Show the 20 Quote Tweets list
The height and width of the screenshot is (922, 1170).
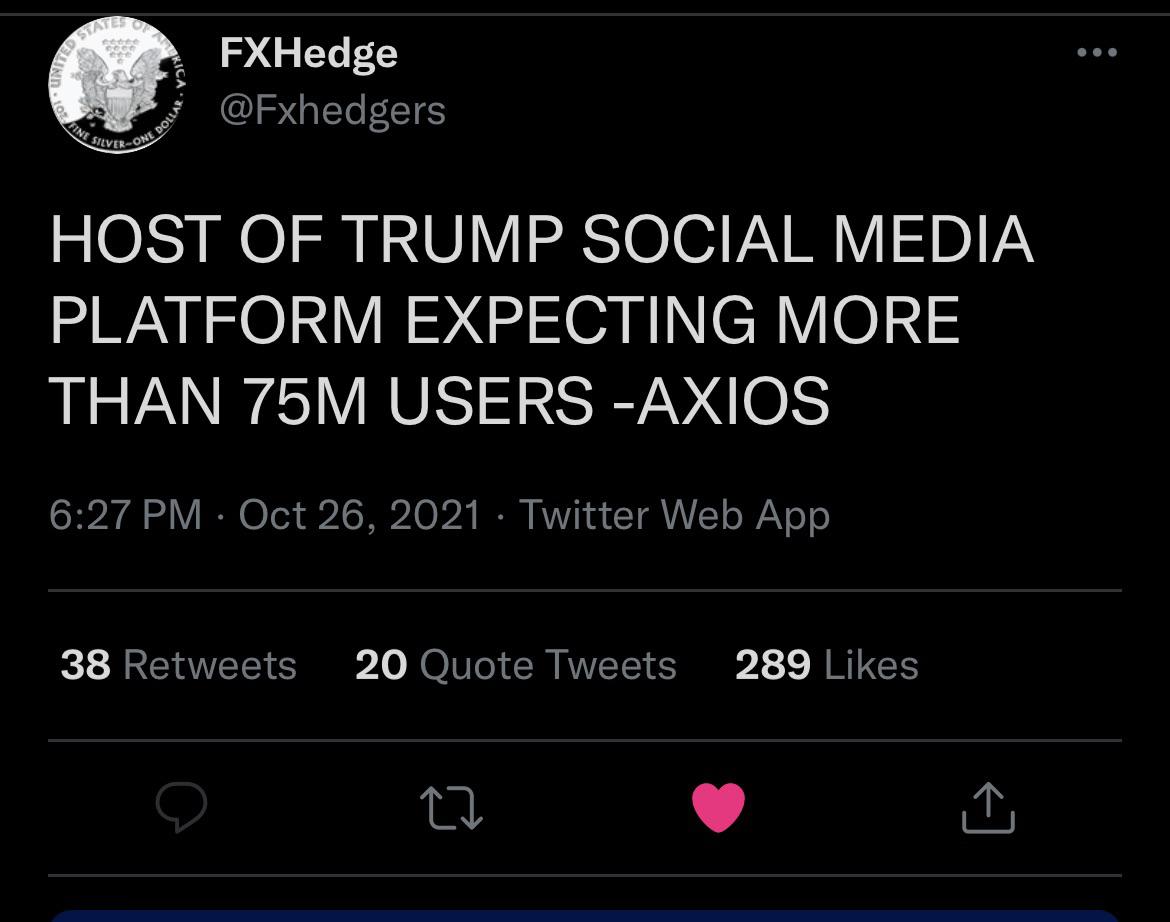click(x=516, y=665)
